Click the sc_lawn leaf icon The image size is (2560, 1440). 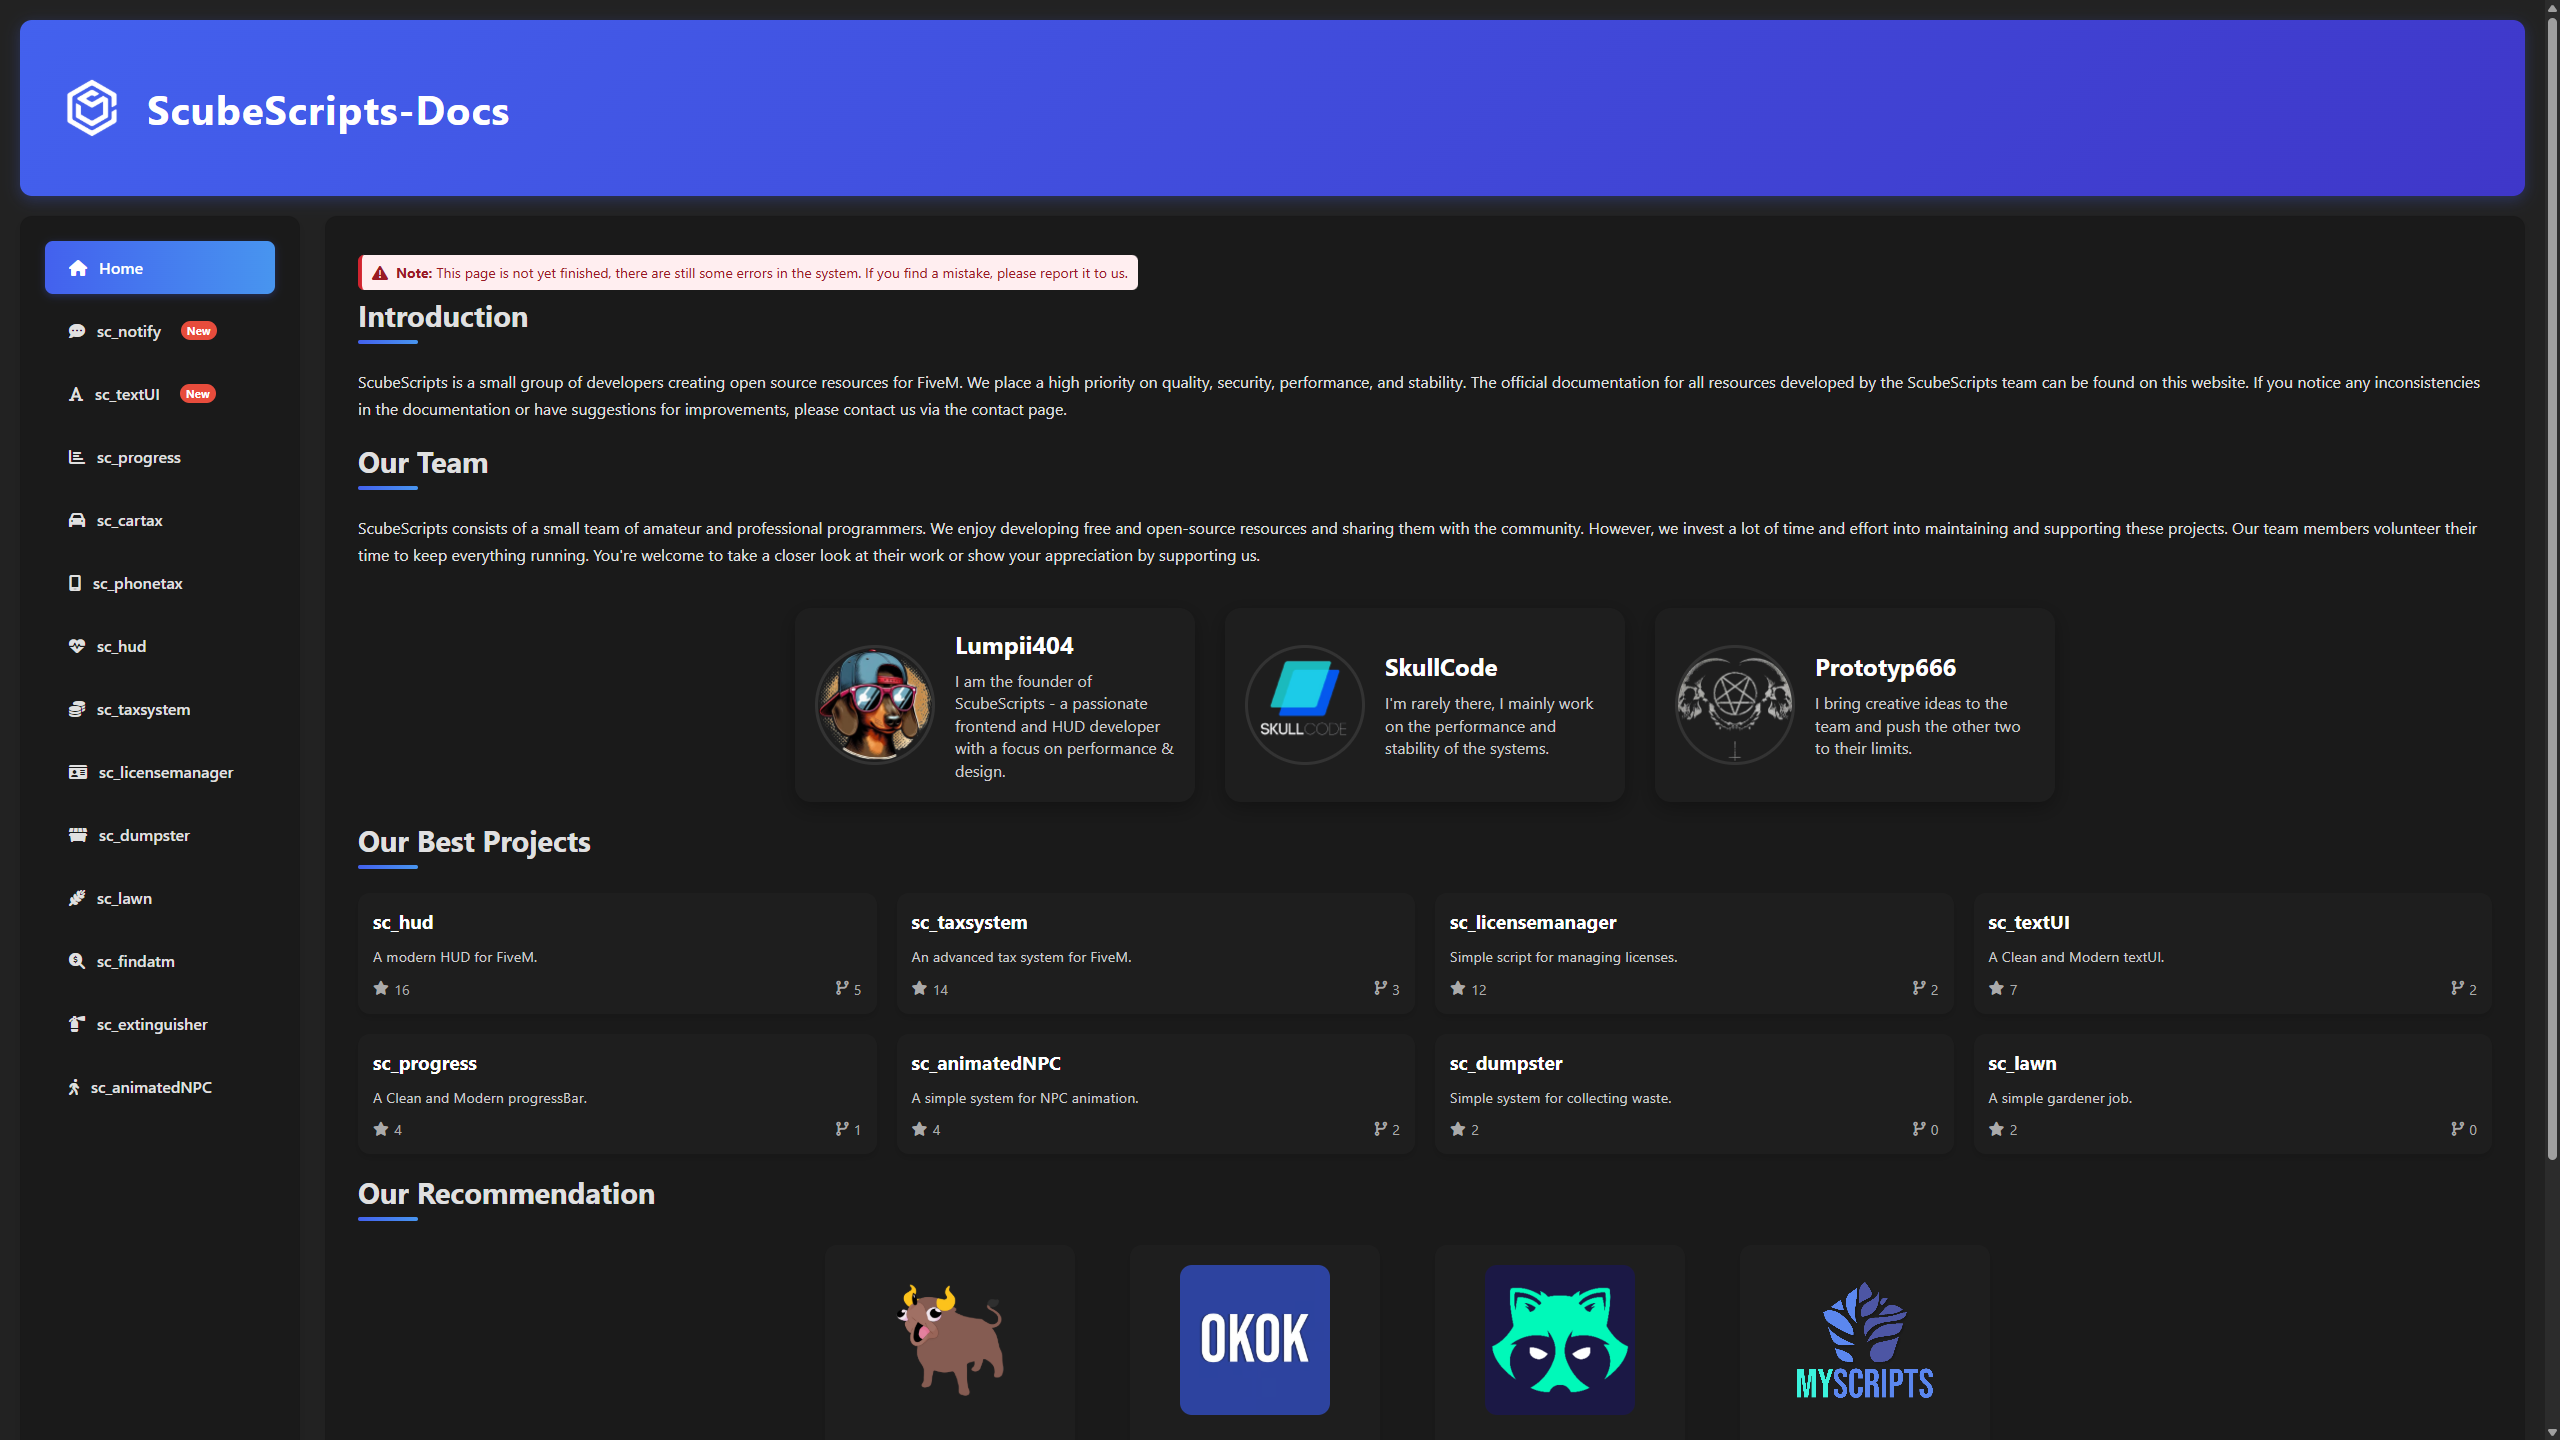(x=77, y=898)
